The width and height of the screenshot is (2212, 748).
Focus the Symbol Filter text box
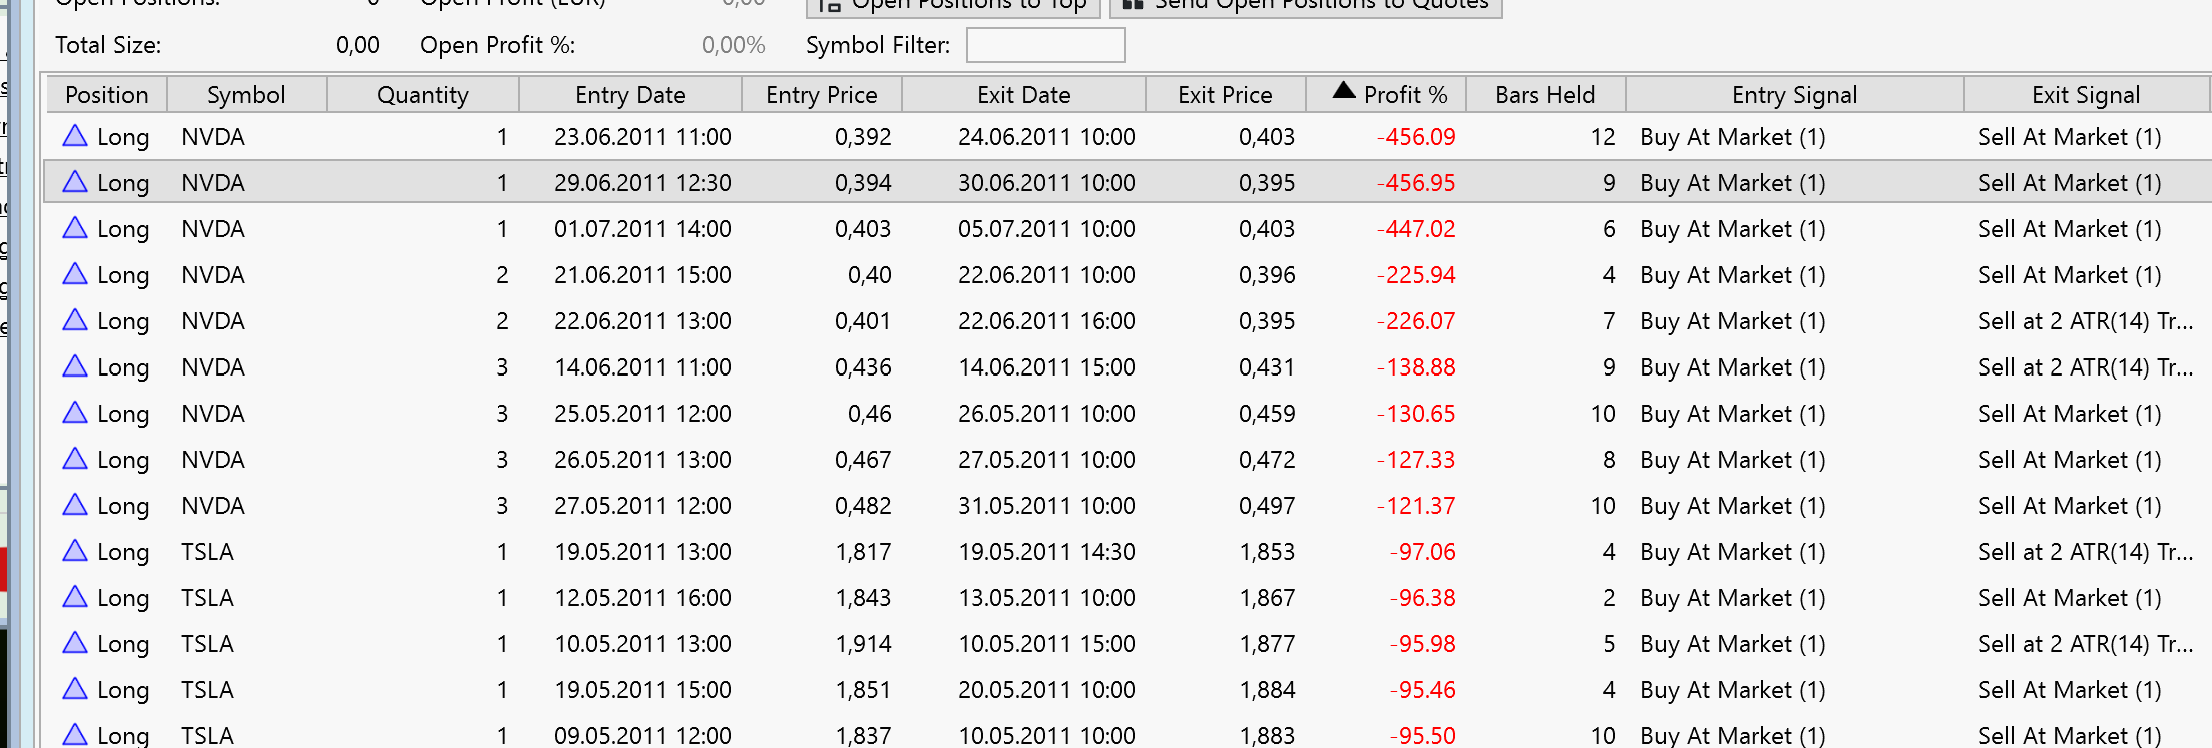pyautogui.click(x=1045, y=45)
